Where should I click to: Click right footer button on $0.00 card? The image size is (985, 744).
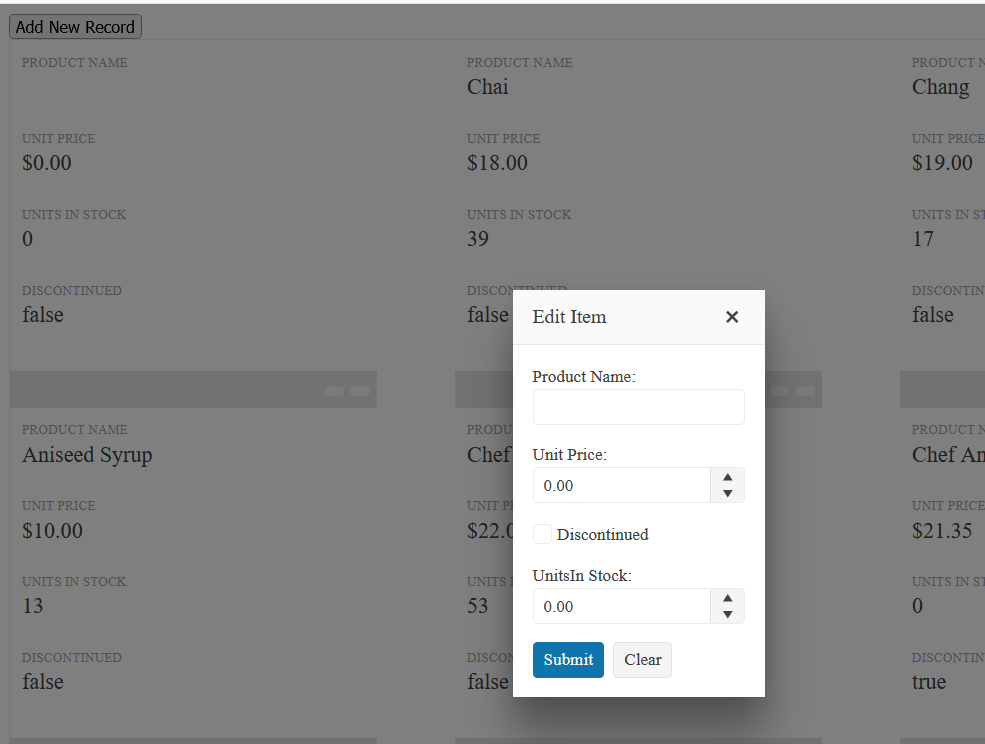point(359,391)
